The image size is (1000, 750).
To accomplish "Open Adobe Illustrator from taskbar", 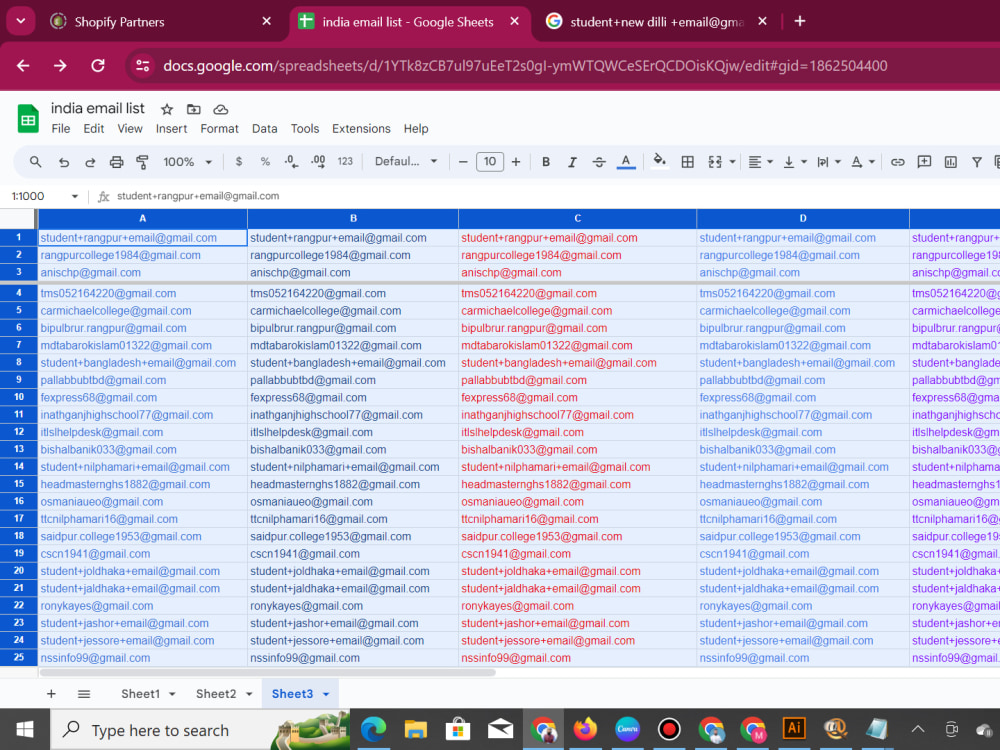I will pyautogui.click(x=795, y=728).
